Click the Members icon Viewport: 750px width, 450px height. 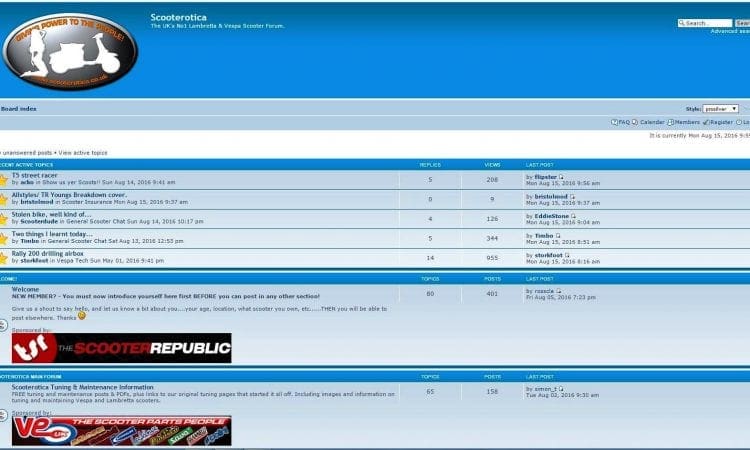click(x=671, y=122)
